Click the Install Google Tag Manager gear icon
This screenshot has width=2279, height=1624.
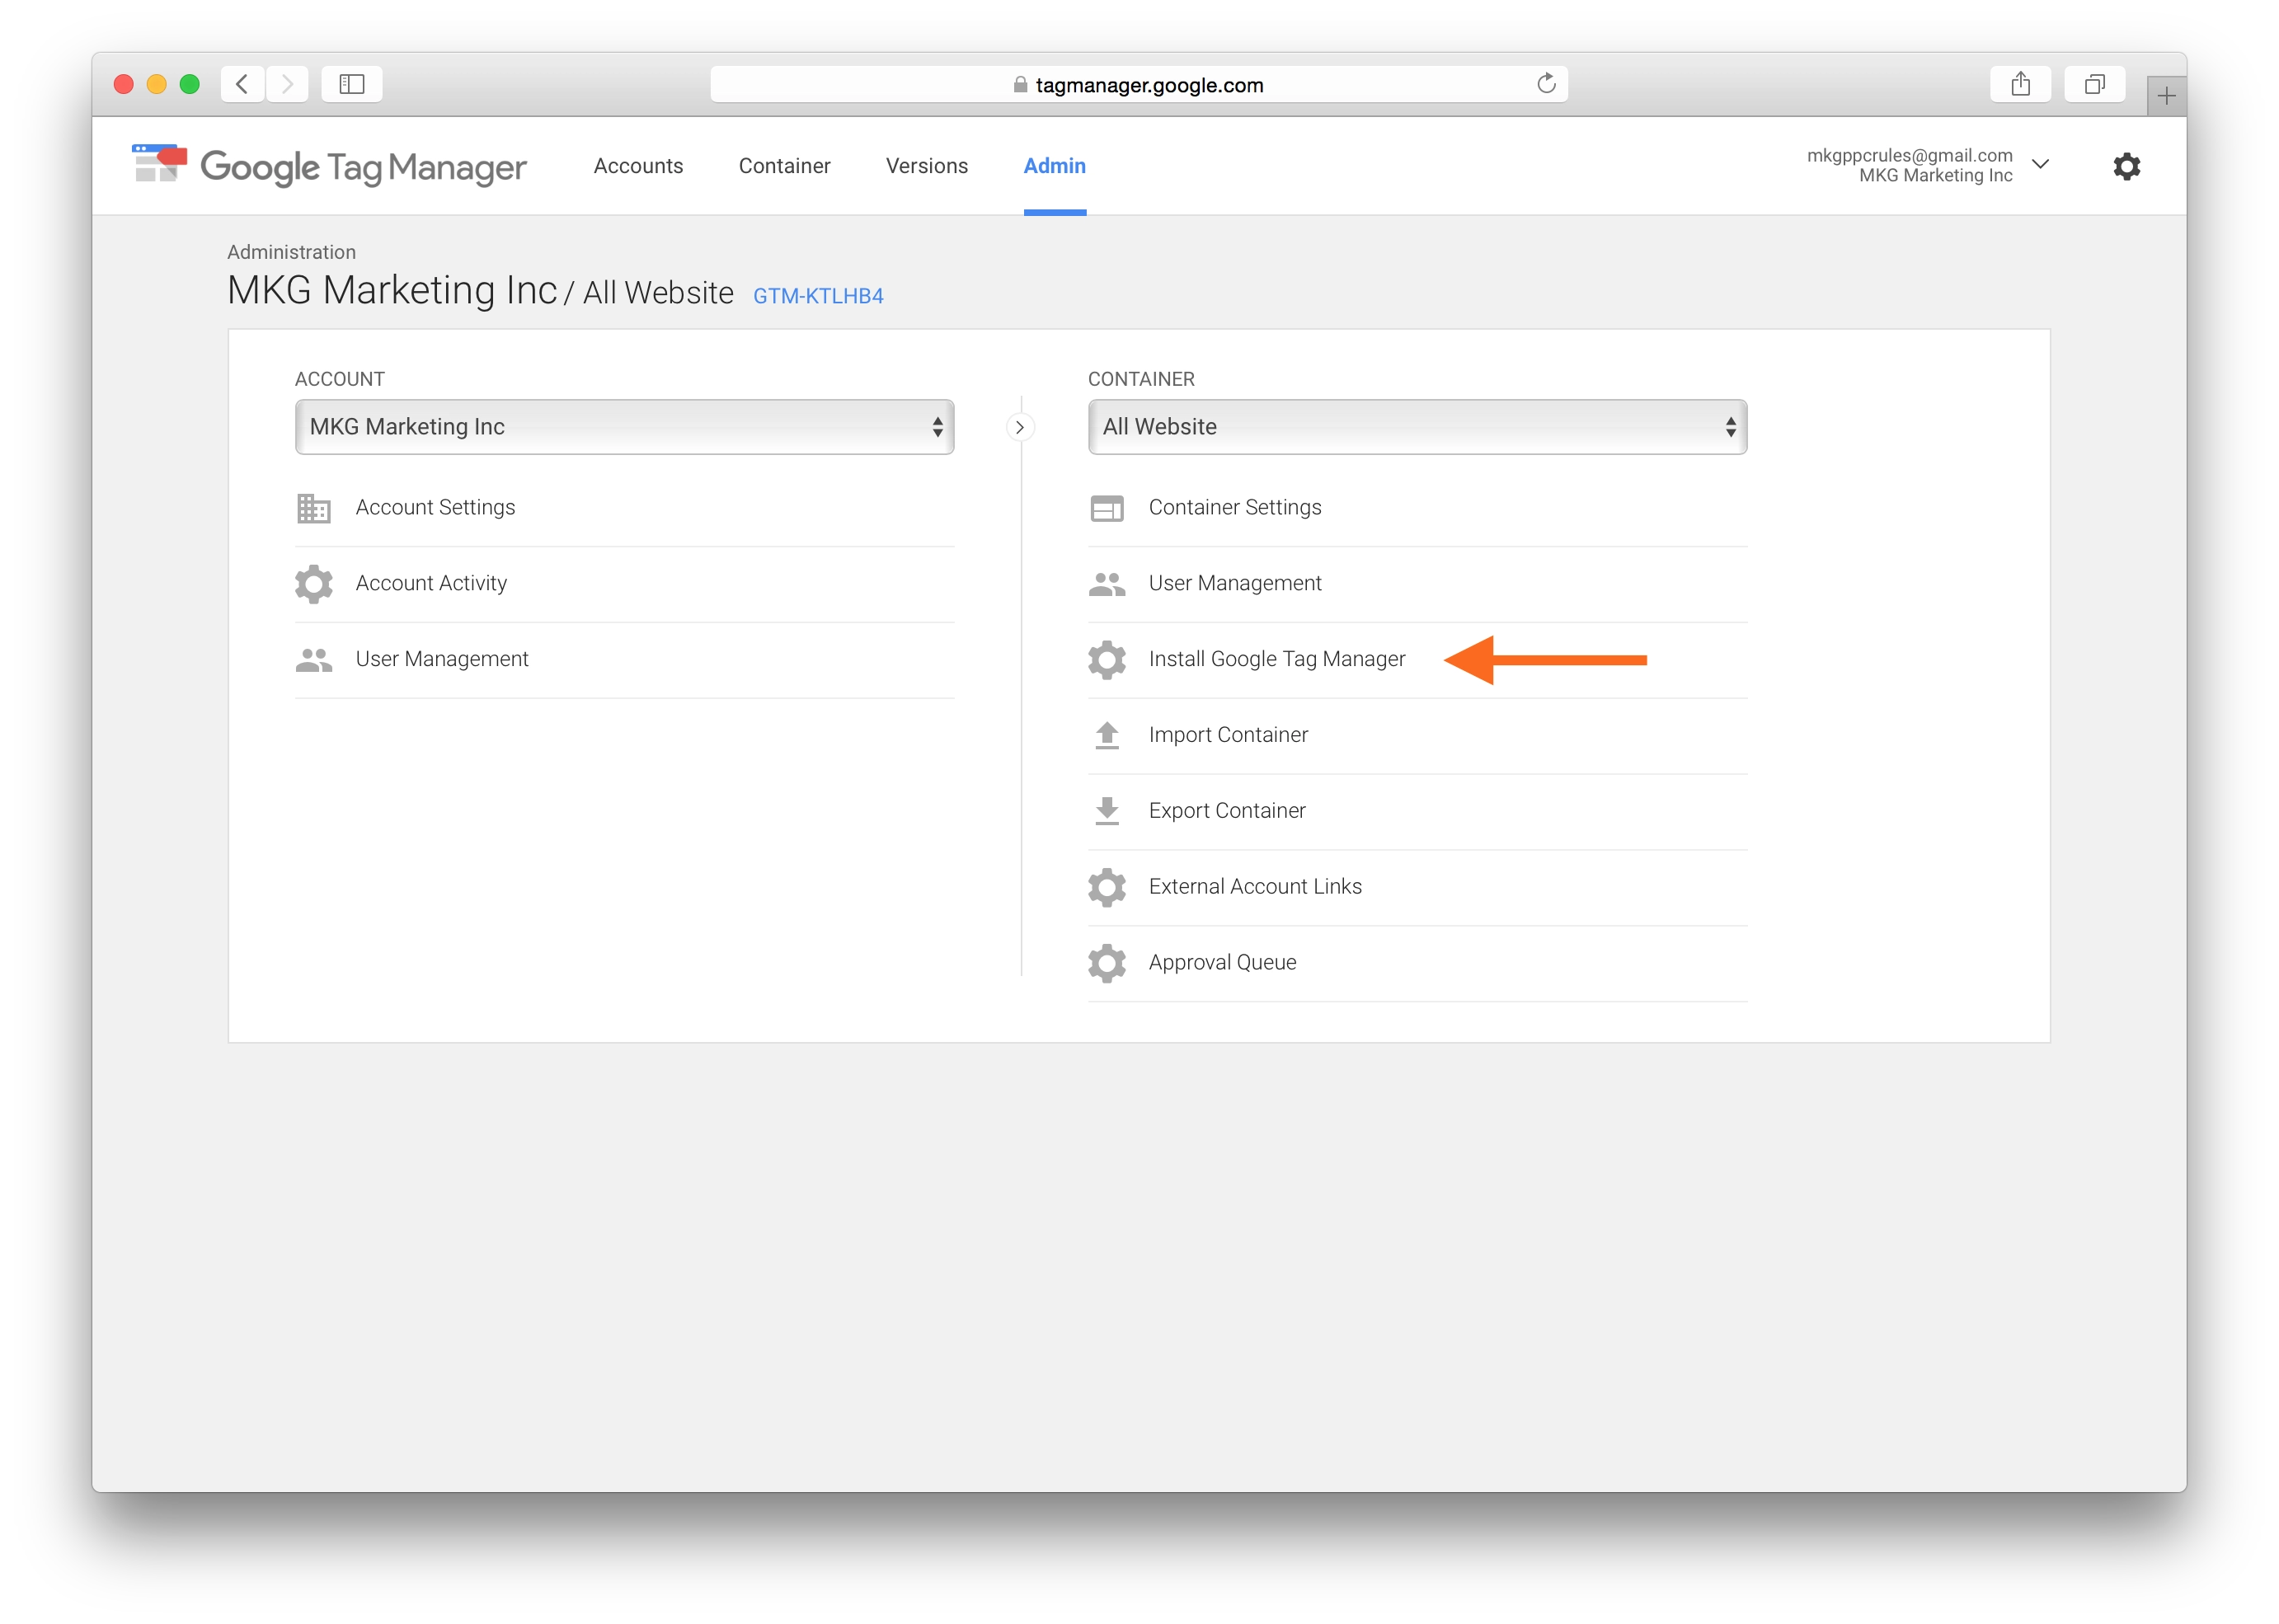click(x=1106, y=659)
